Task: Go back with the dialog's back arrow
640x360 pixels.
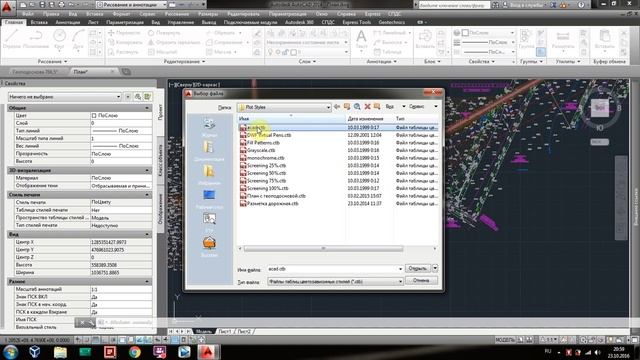Action: point(337,107)
